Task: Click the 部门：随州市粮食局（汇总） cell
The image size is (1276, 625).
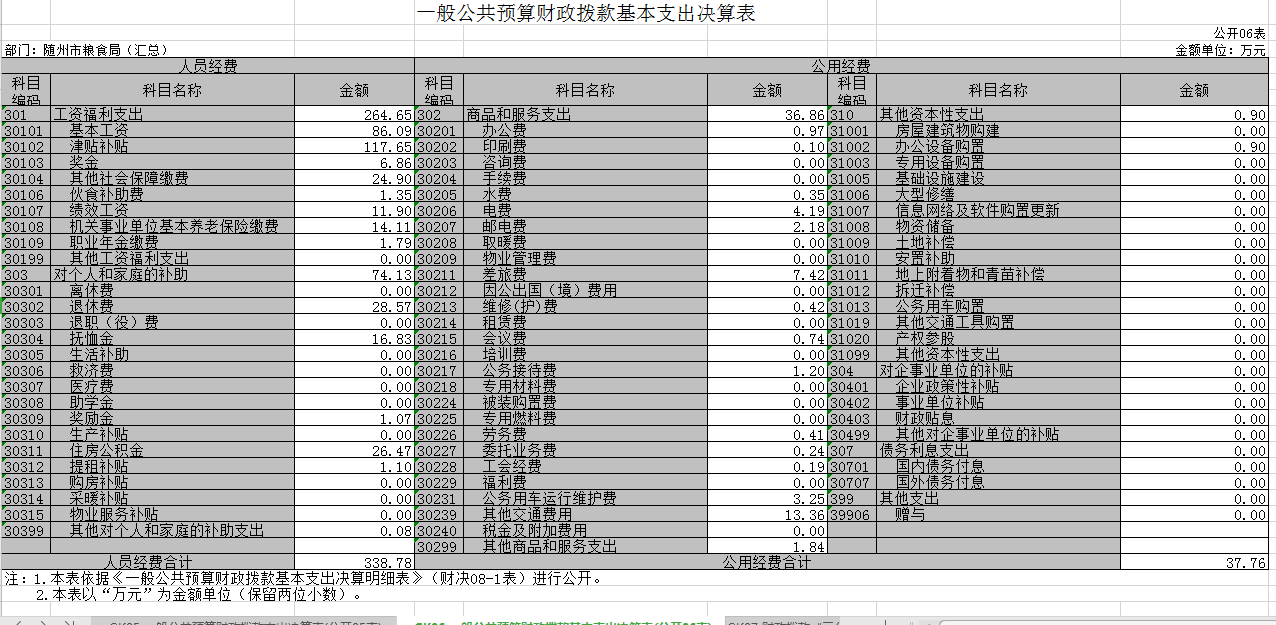Action: (86, 50)
